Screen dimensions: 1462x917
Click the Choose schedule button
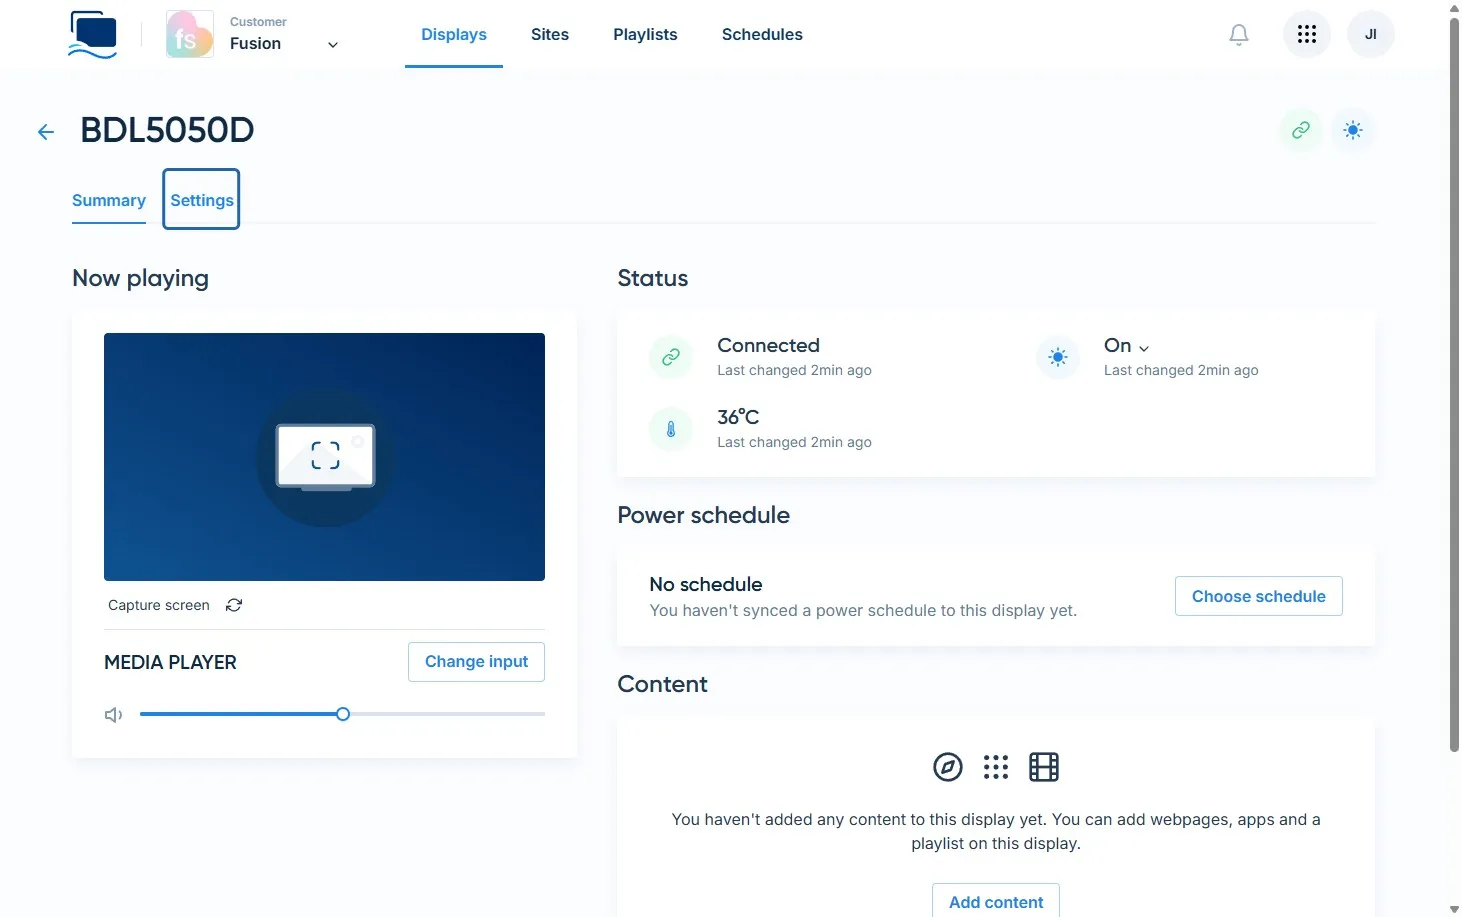[1259, 596]
